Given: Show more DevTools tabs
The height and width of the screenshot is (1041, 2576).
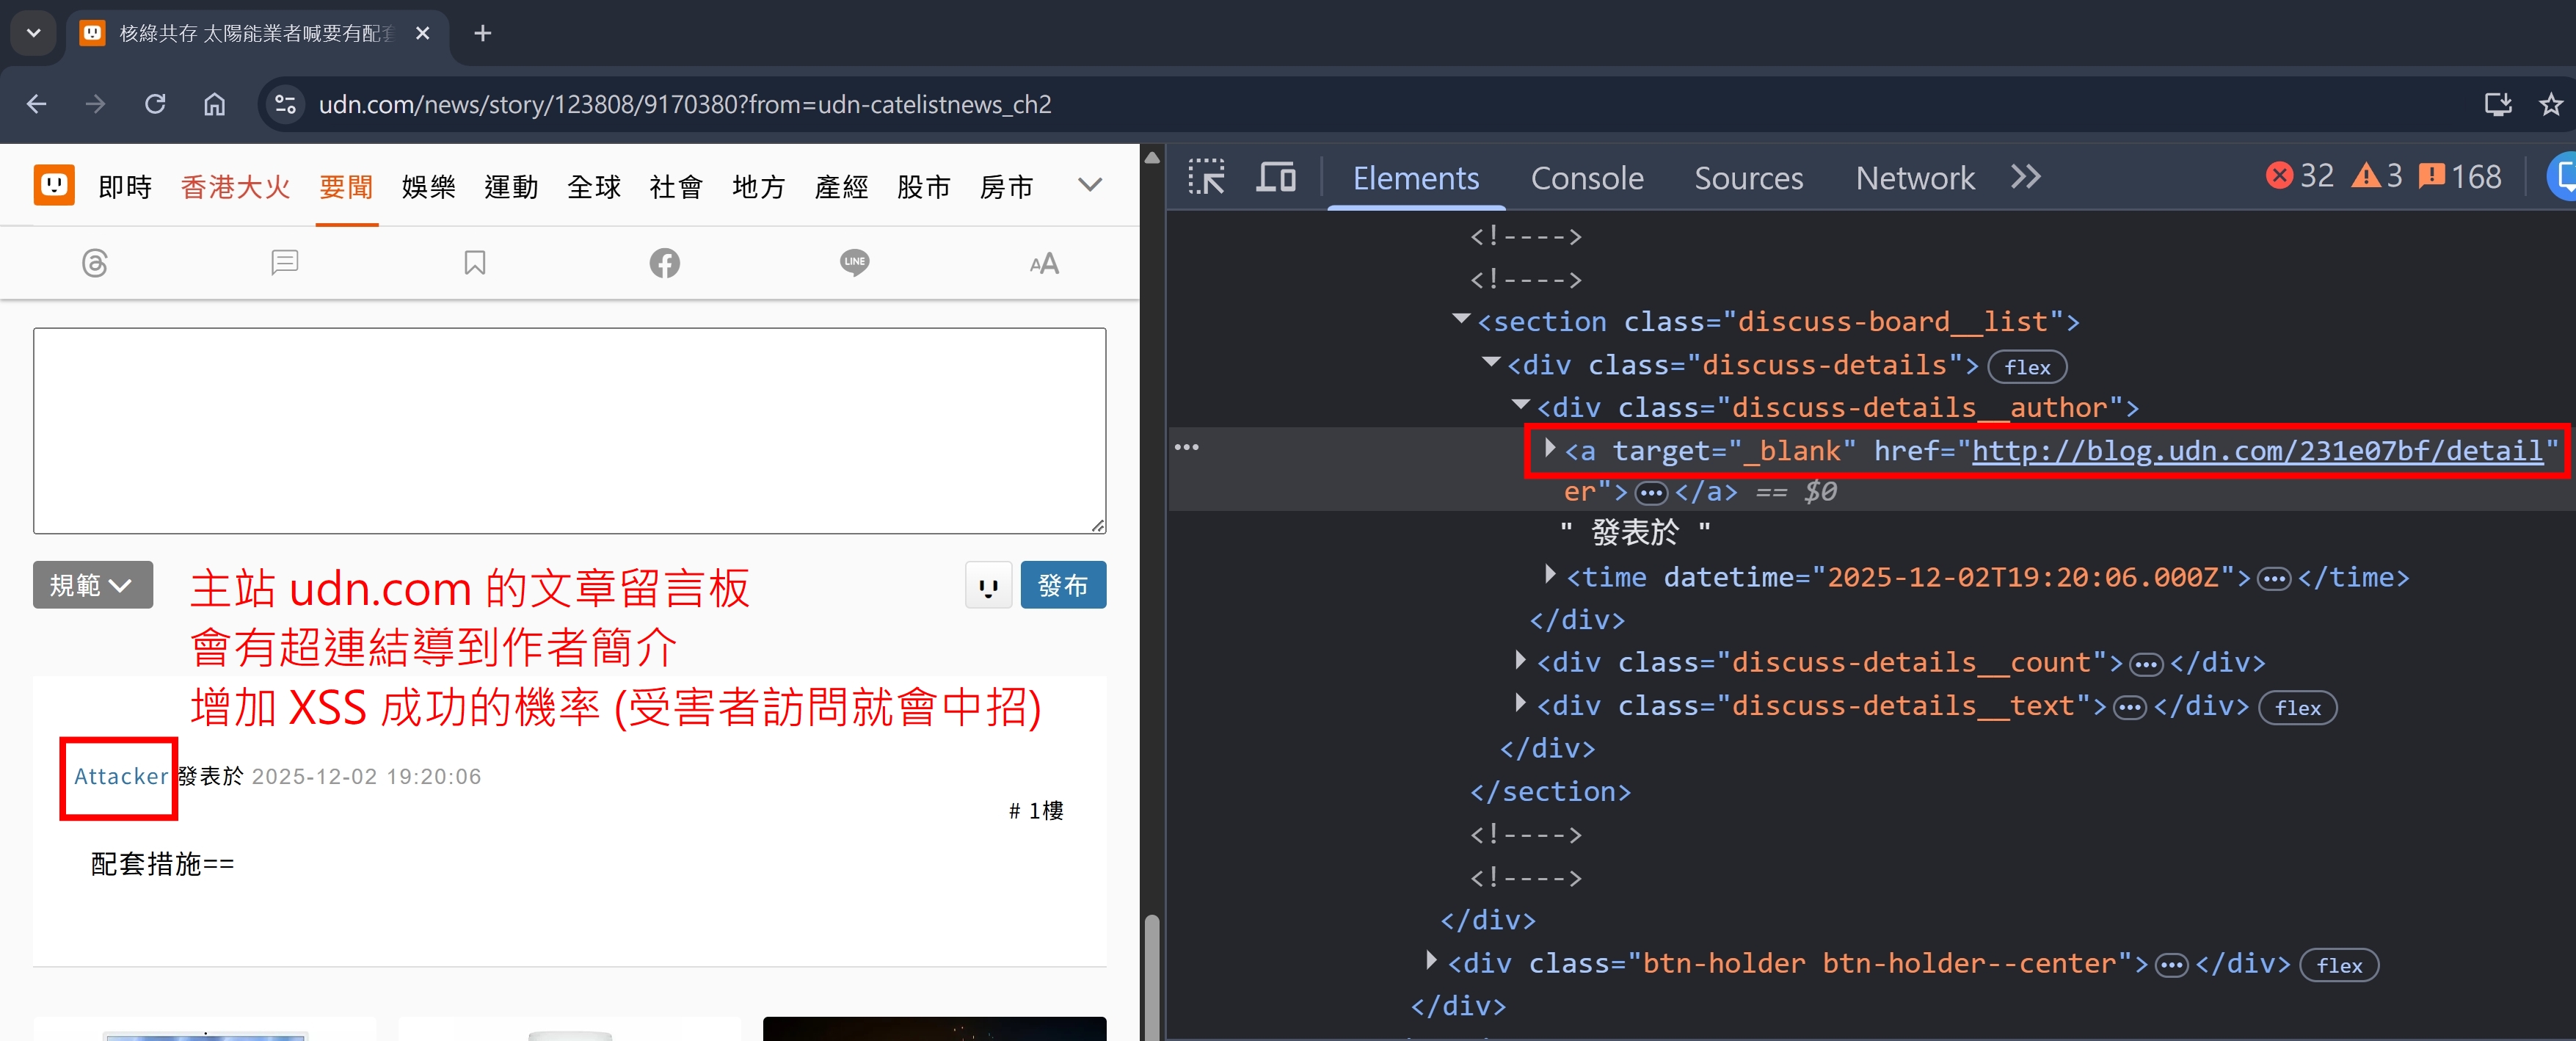Looking at the screenshot, I should coord(2026,177).
